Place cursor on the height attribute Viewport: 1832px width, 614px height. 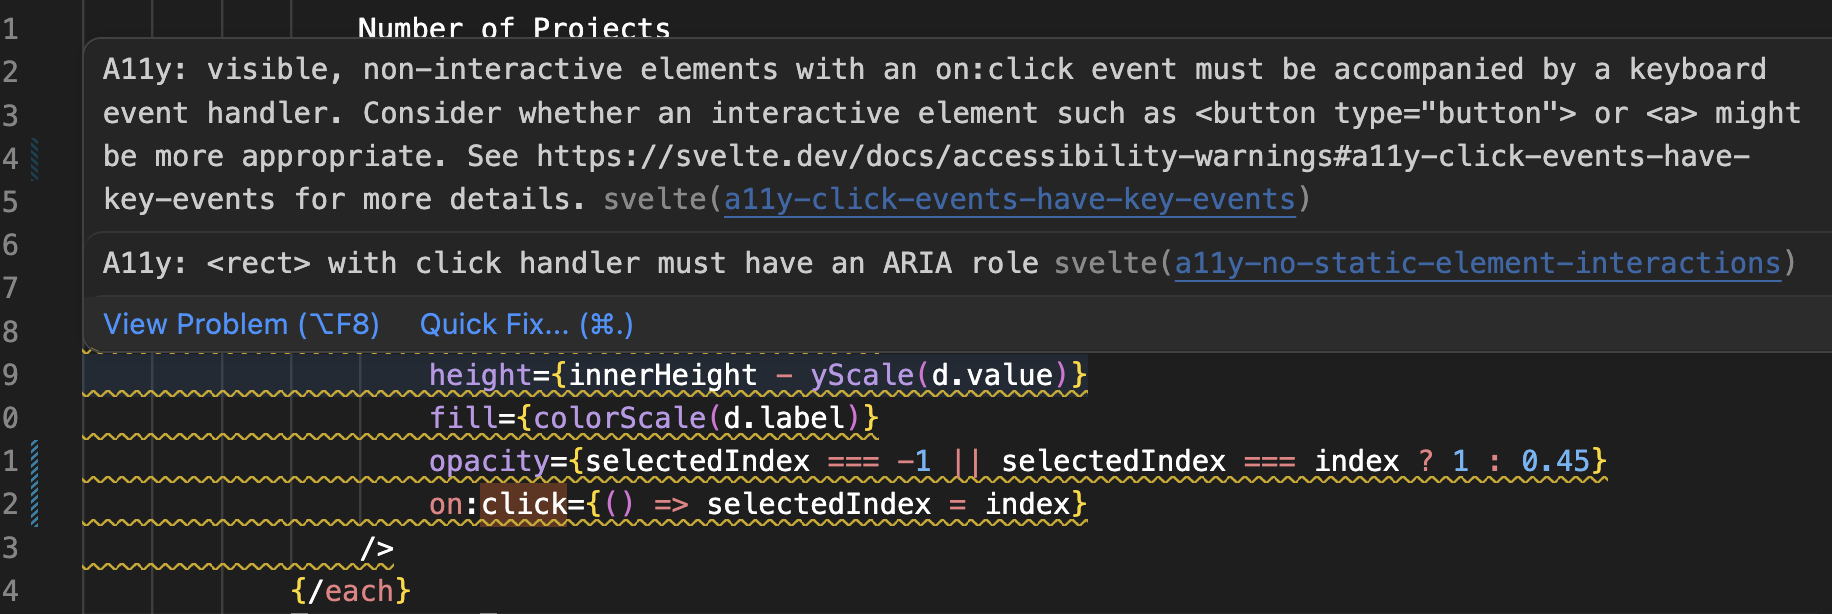click(x=480, y=375)
